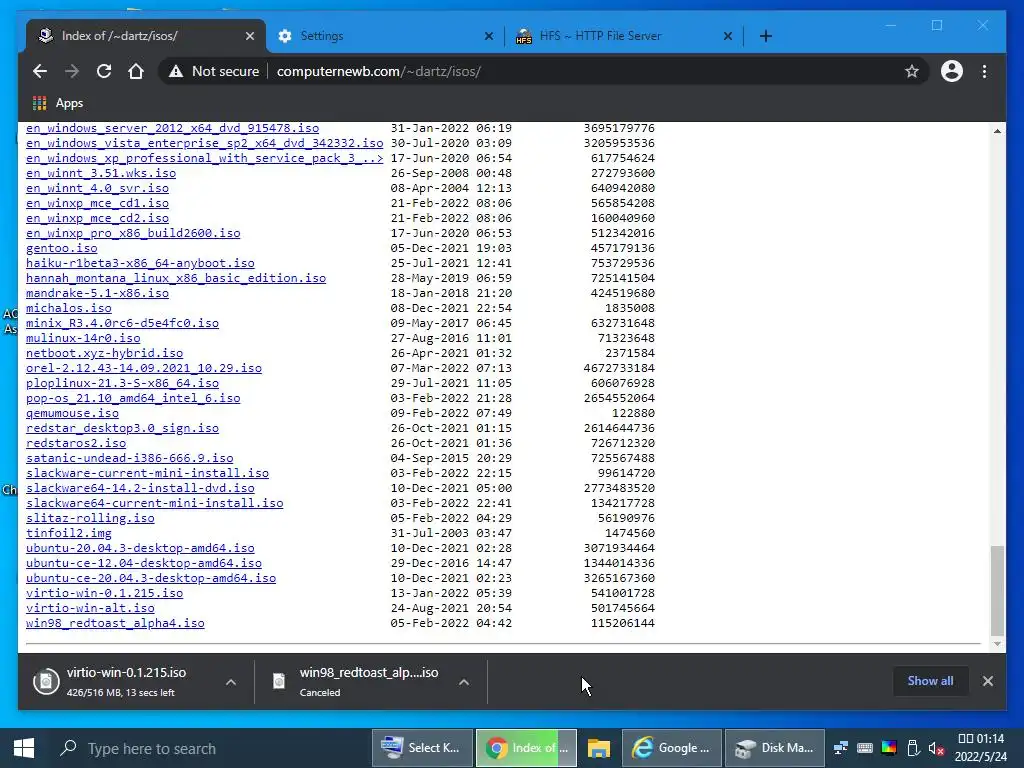1024x768 pixels.
Task: Click the mulinux-14r0.iso link
Action: [x=83, y=338]
